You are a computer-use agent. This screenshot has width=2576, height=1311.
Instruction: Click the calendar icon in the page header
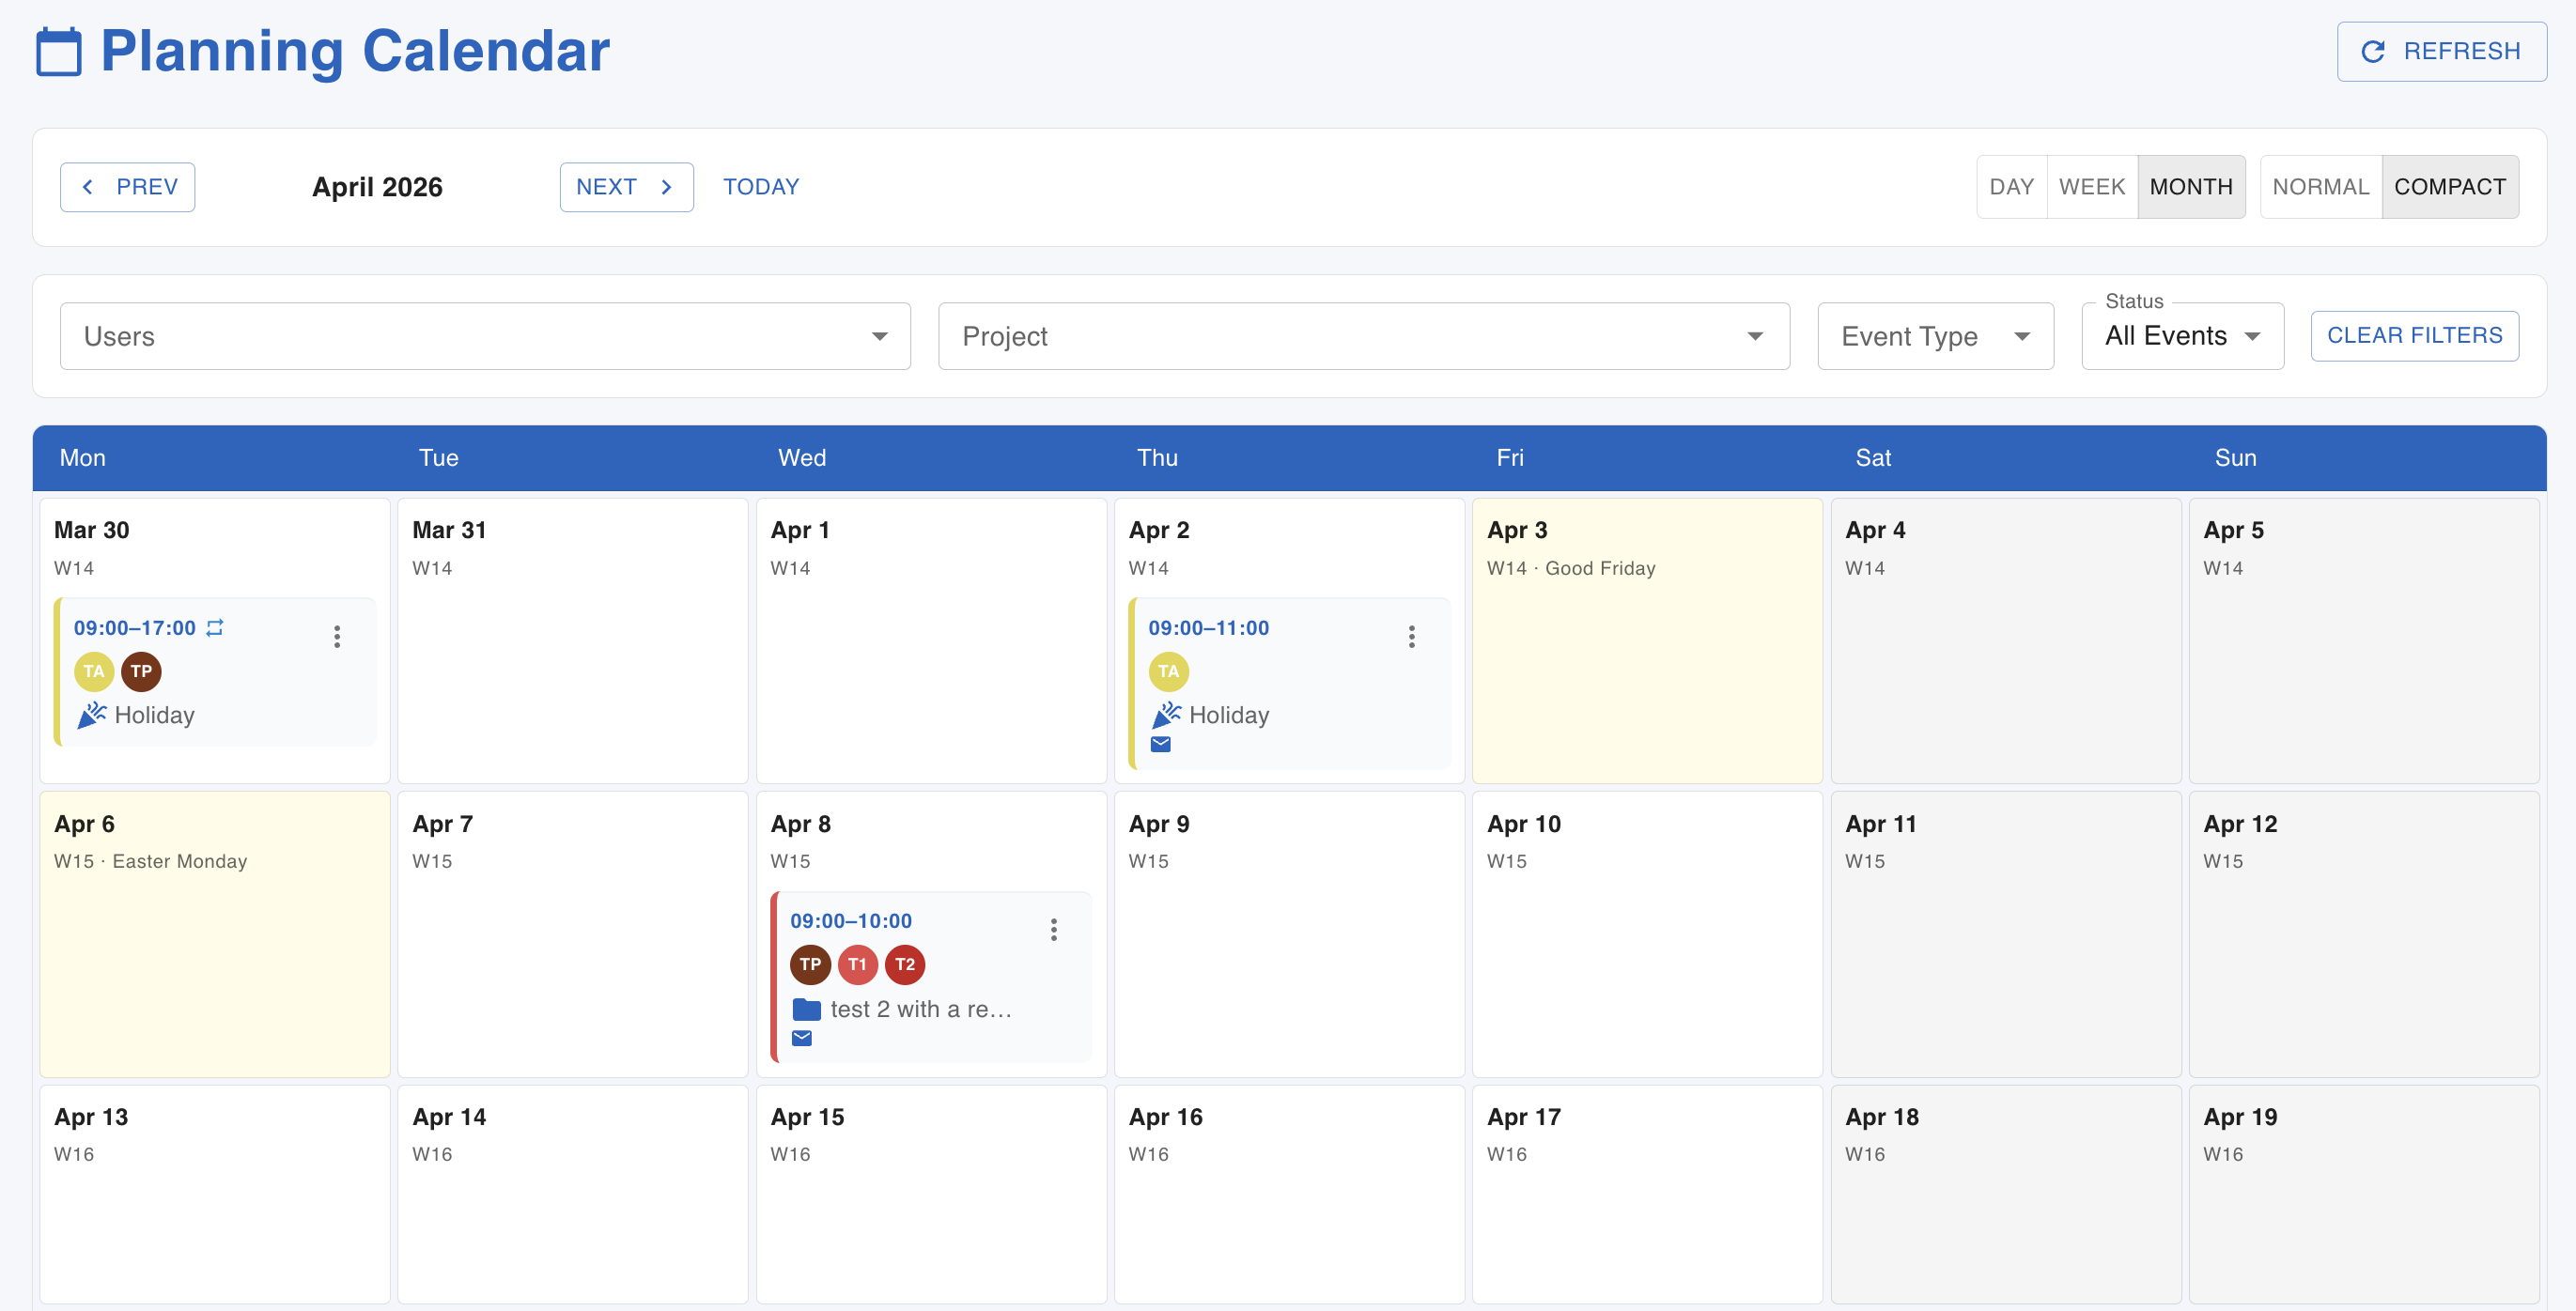tap(58, 49)
